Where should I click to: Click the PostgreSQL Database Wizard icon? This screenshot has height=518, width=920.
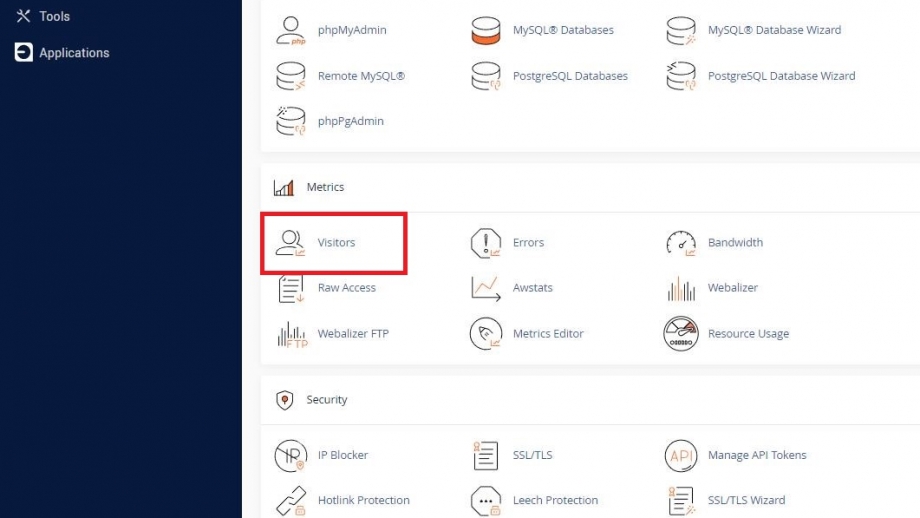[x=681, y=76]
